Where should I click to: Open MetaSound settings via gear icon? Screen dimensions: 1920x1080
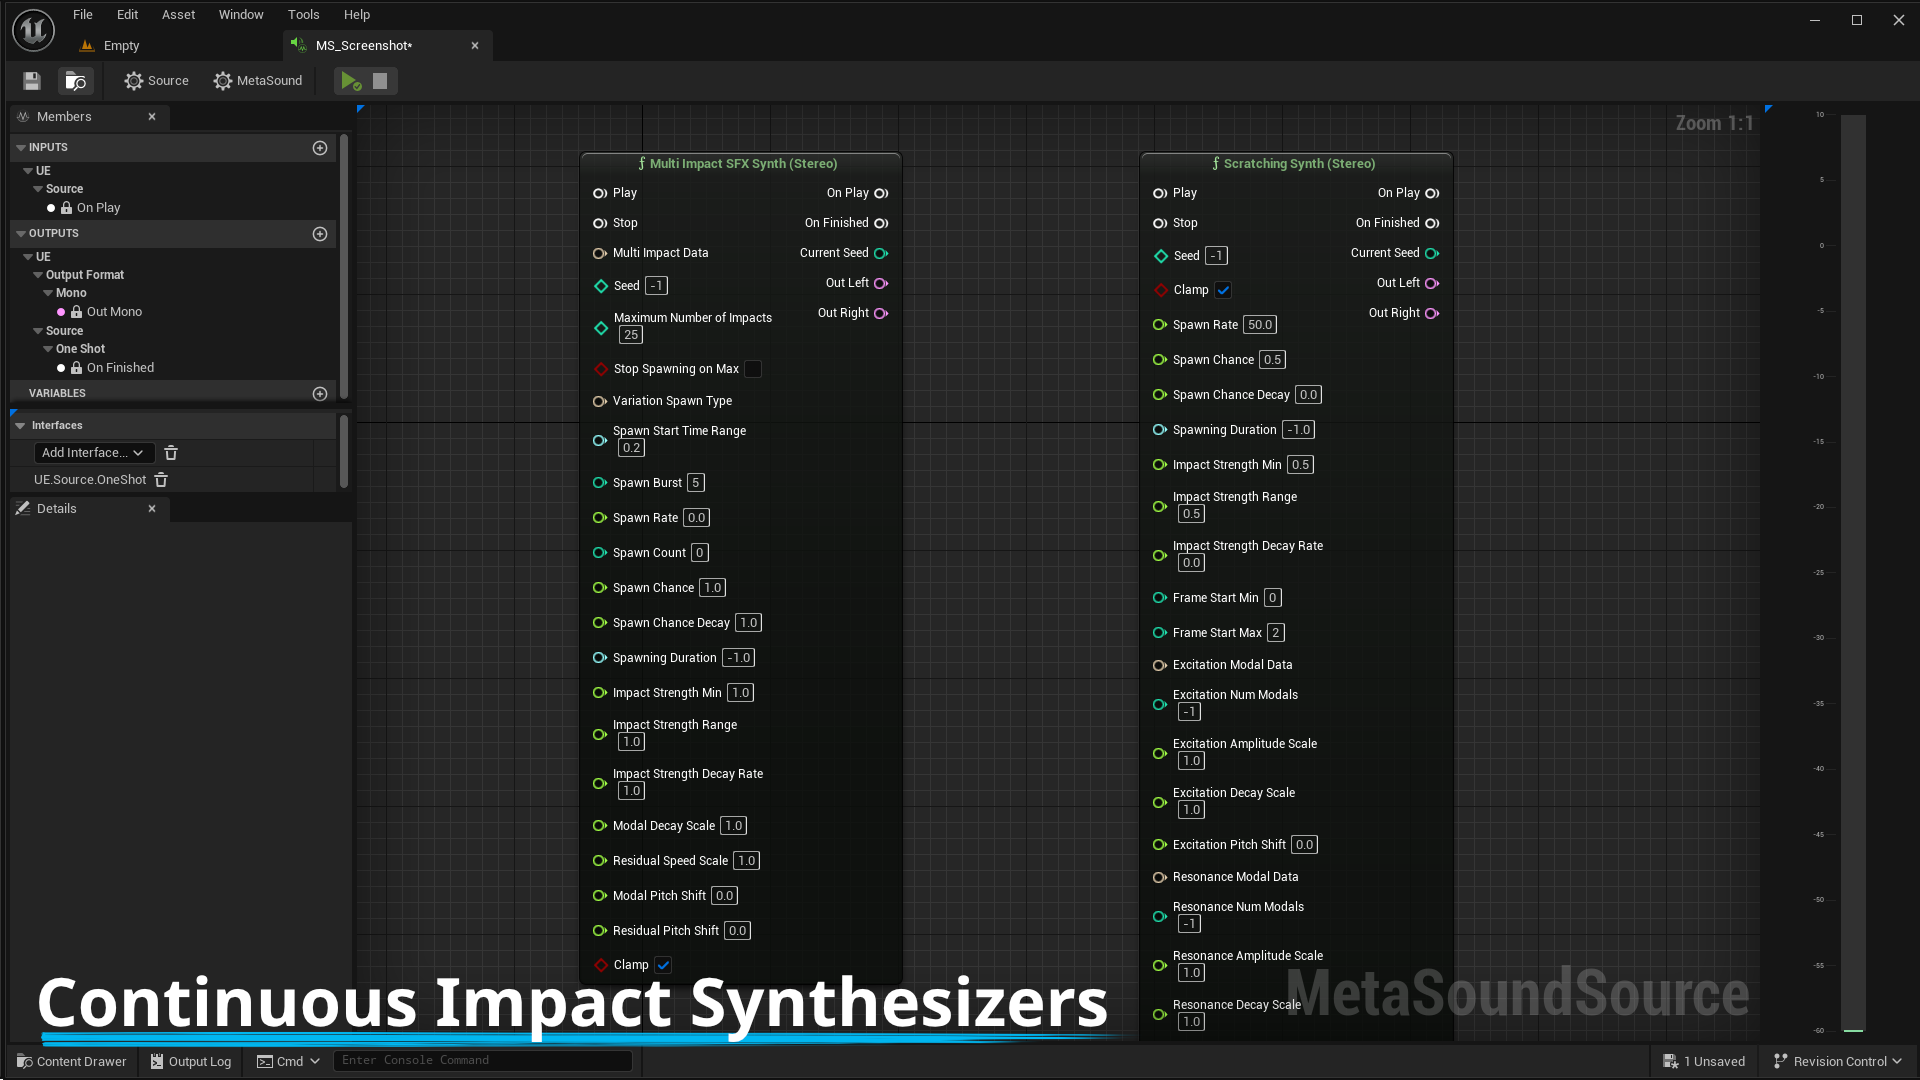tap(222, 80)
